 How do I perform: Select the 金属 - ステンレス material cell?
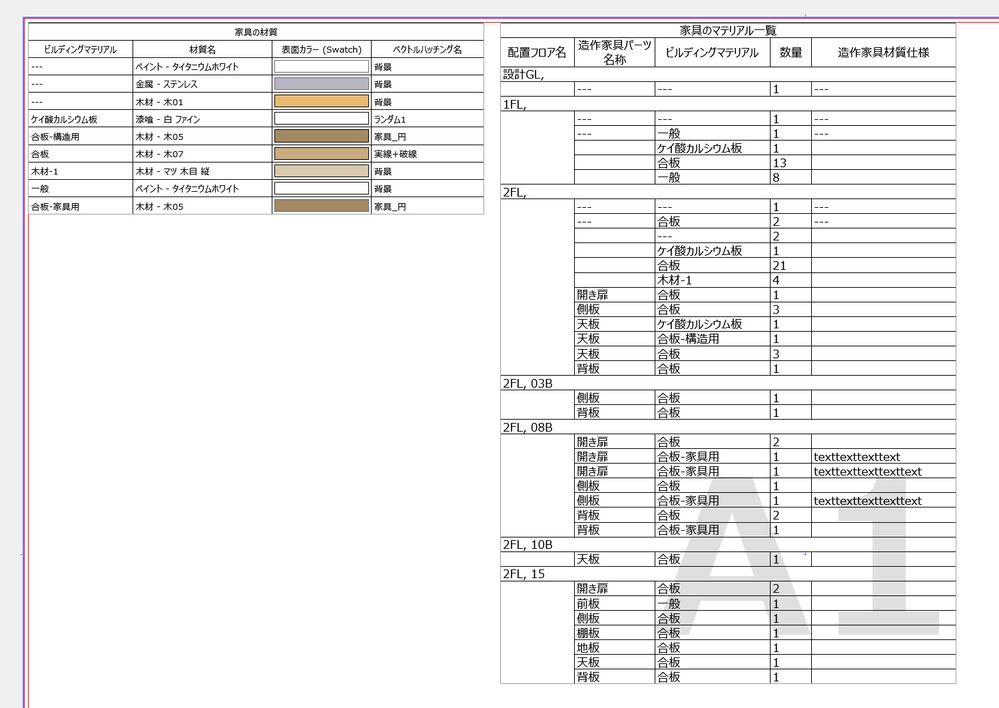pyautogui.click(x=202, y=84)
